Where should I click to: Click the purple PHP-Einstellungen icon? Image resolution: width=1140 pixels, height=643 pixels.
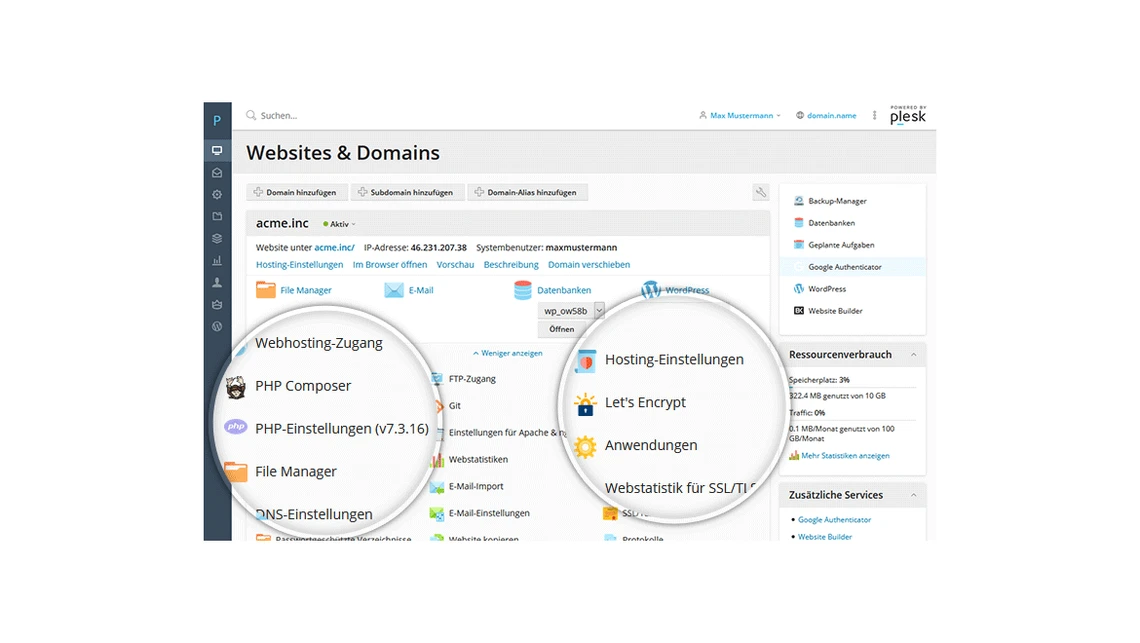[236, 428]
